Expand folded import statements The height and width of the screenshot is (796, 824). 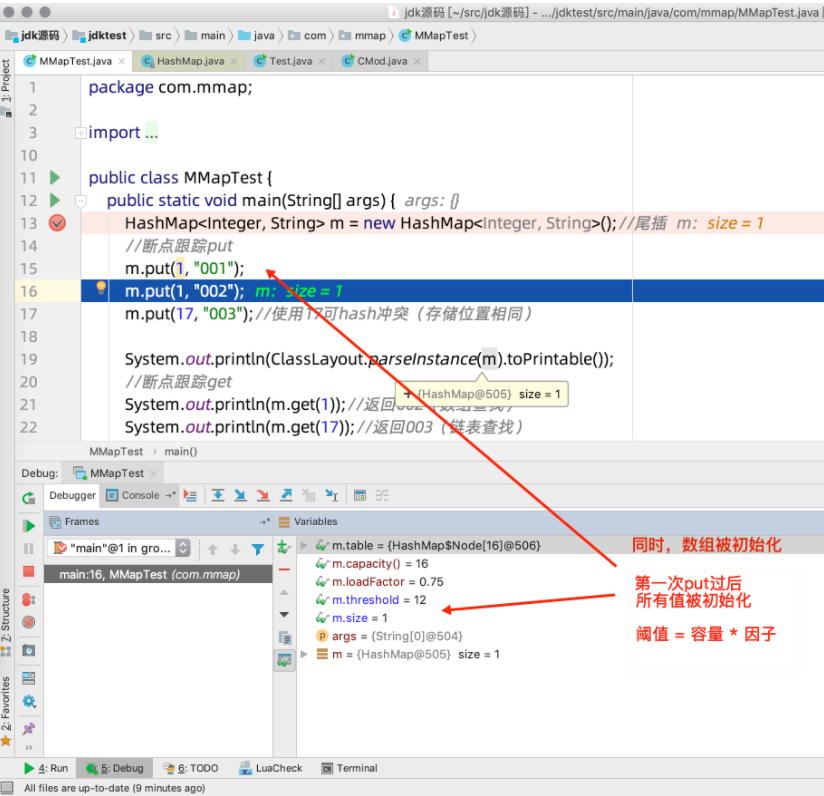pyautogui.click(x=80, y=133)
